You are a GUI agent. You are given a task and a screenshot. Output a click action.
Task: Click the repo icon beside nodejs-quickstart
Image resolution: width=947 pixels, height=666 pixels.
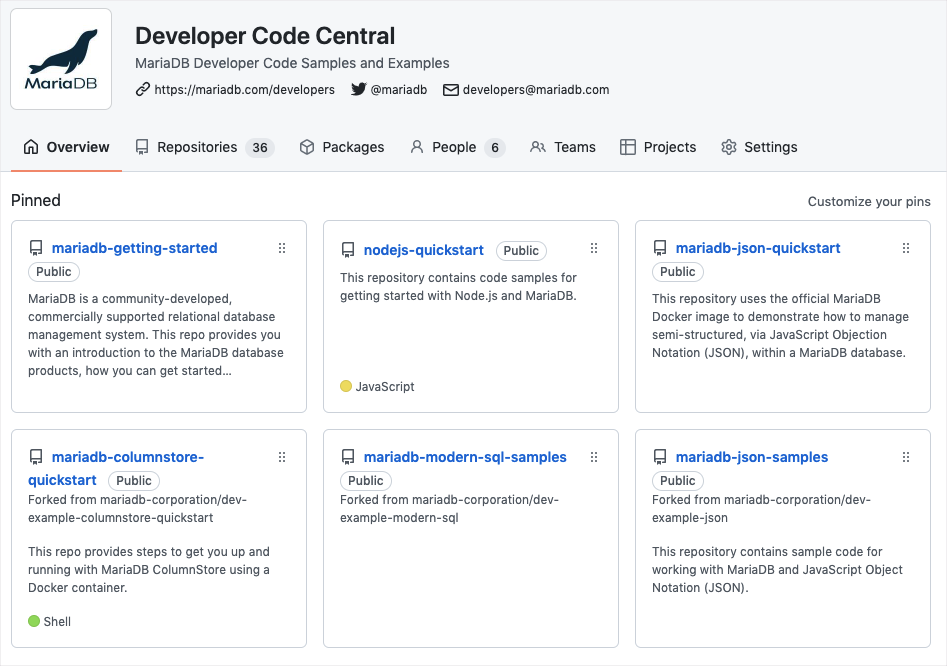pos(348,250)
